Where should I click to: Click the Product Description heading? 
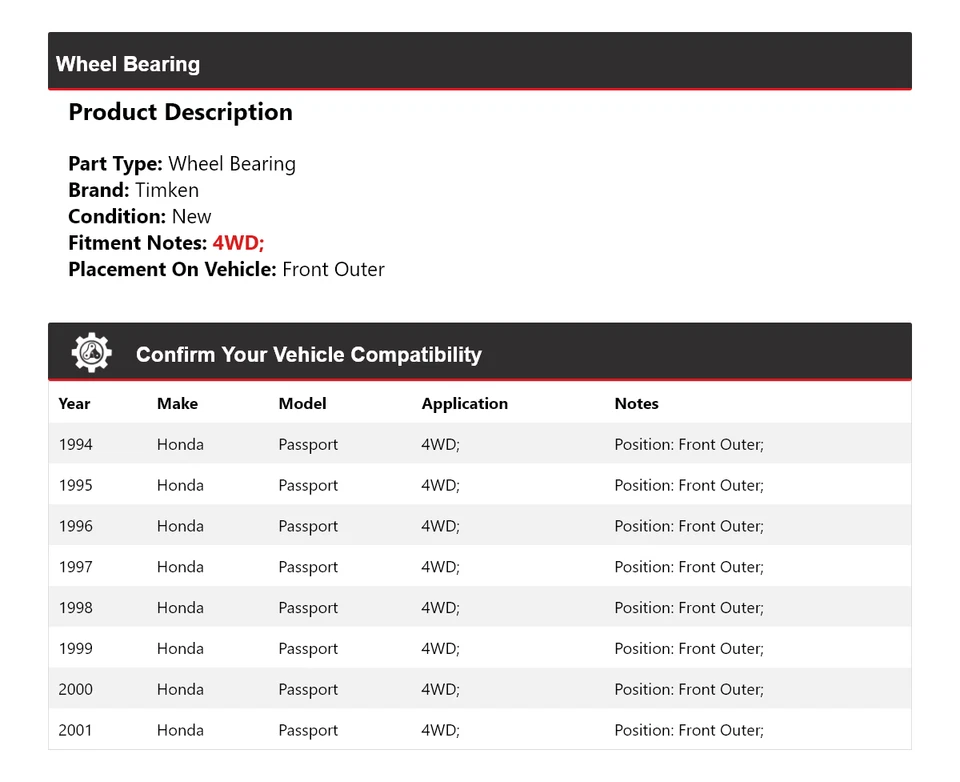point(180,112)
